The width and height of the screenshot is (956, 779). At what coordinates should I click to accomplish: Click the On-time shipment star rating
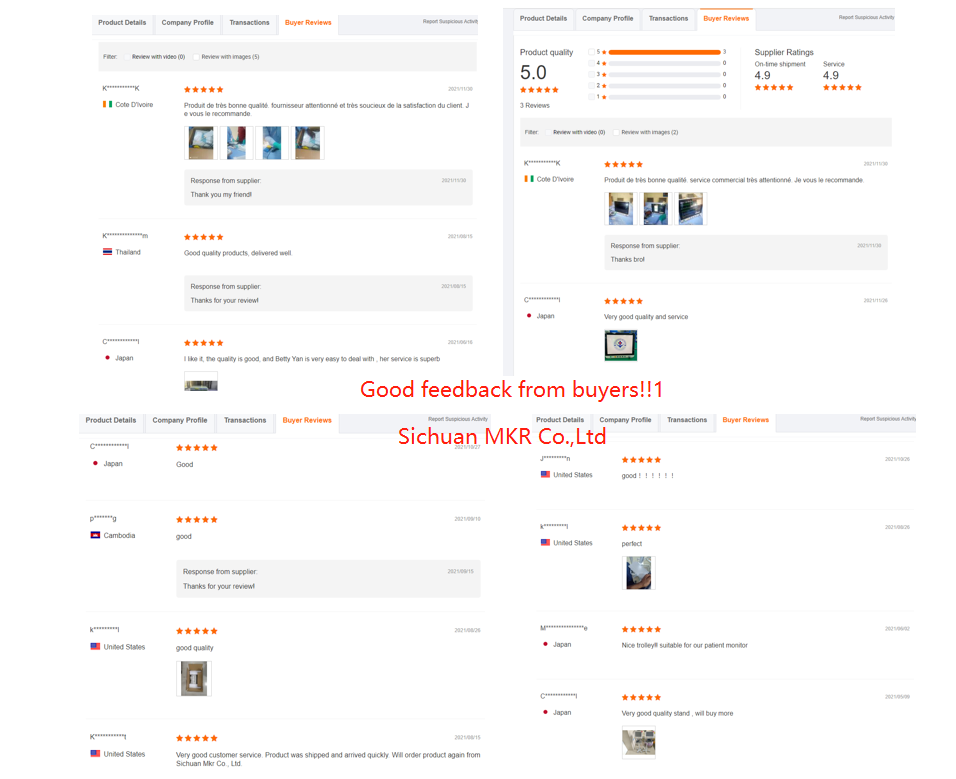(774, 88)
